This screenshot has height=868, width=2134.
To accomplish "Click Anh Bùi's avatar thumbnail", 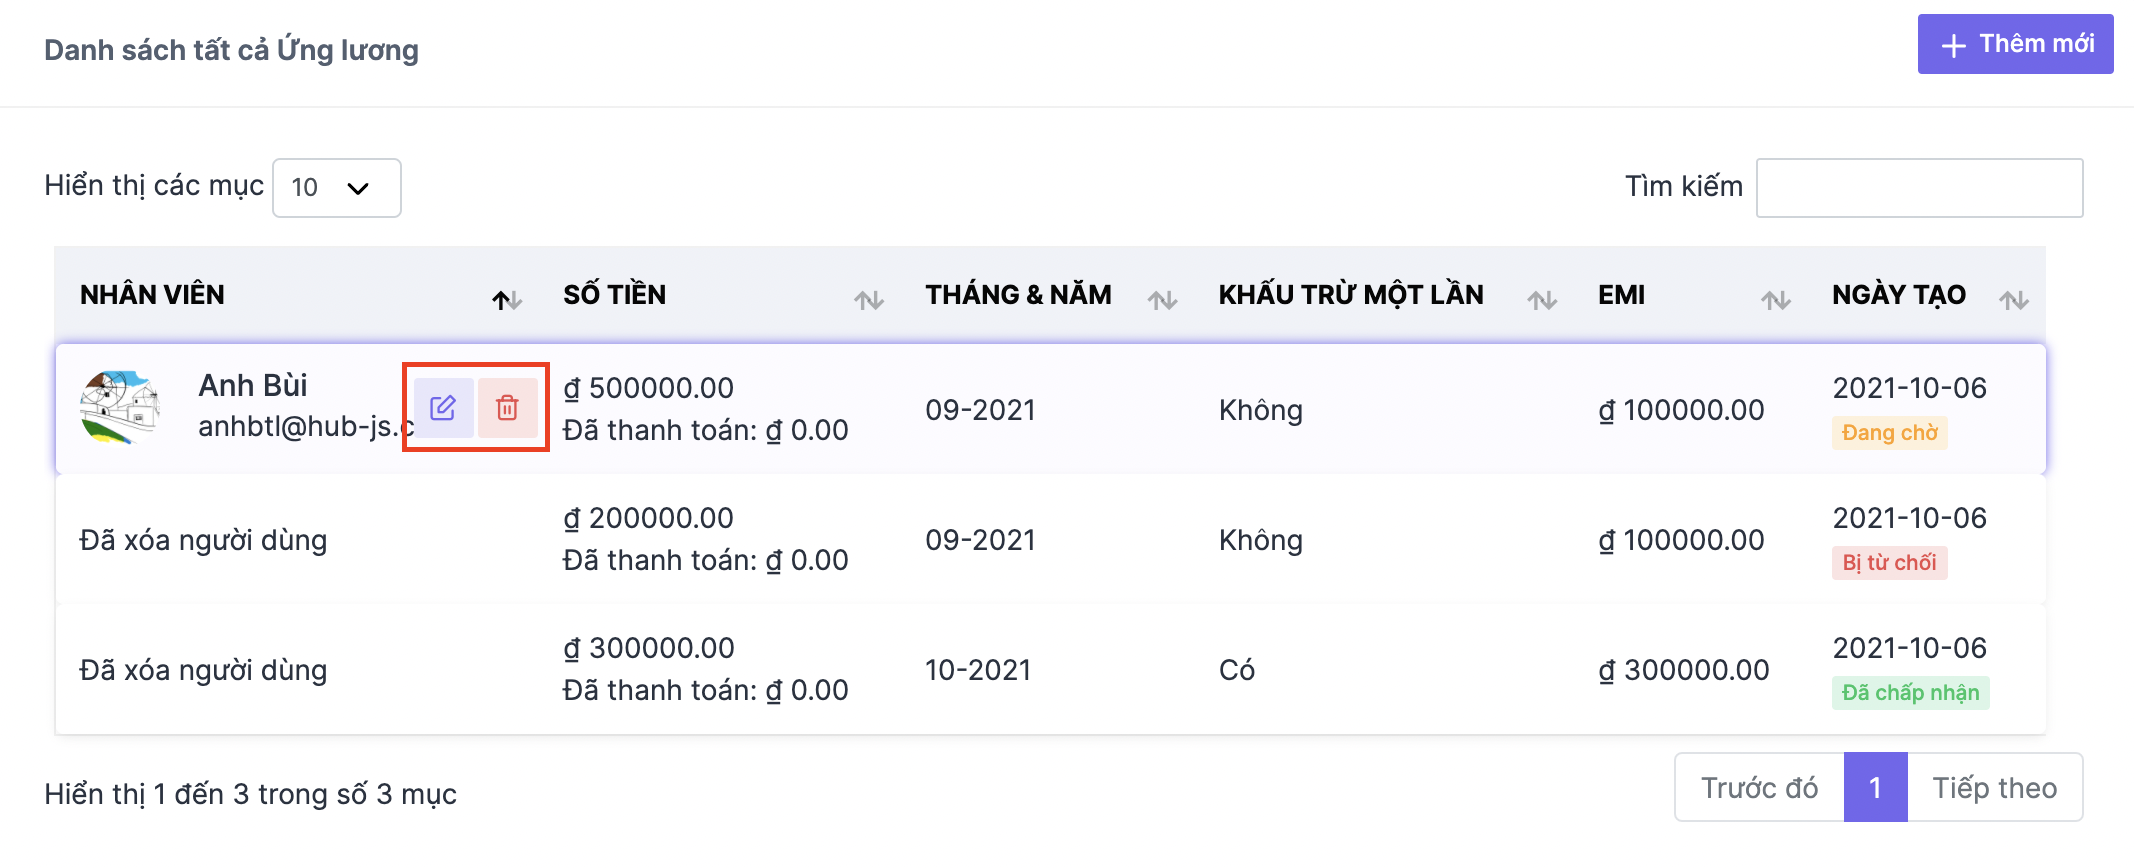I will pos(120,408).
